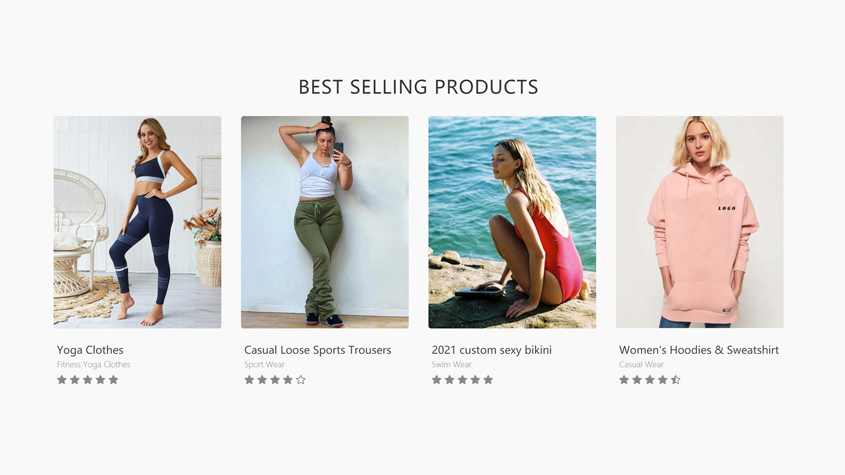Click the Casual Loose Sports Trousers title
Viewport: 845px width, 475px height.
pyautogui.click(x=318, y=350)
